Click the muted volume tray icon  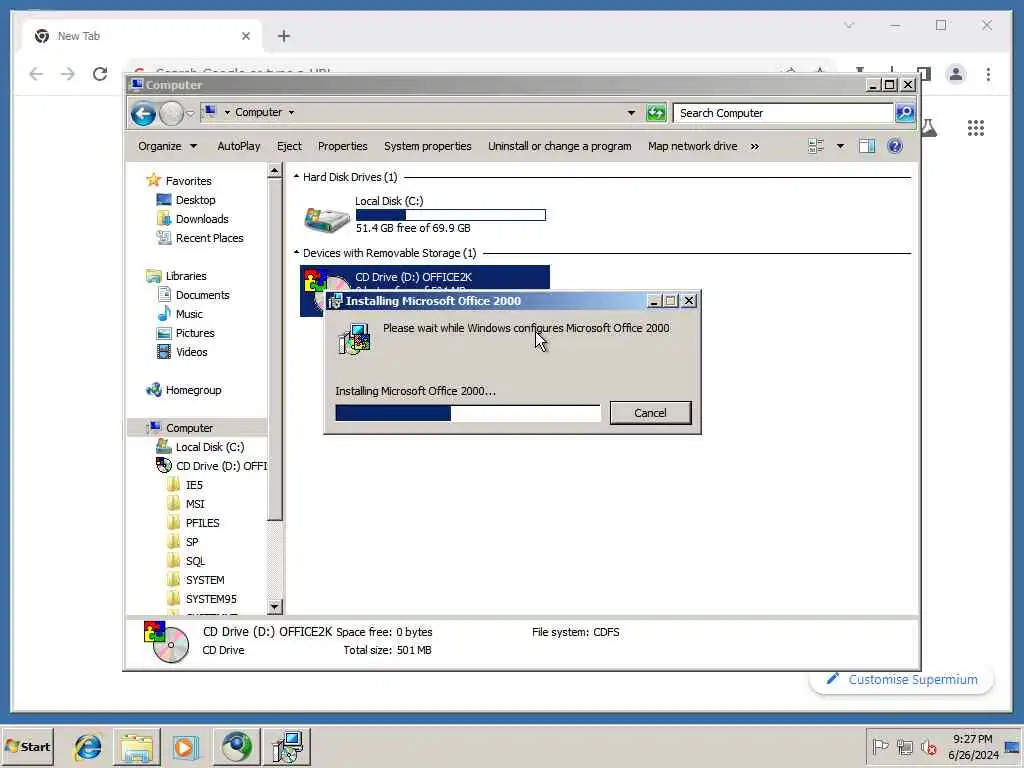(x=928, y=746)
